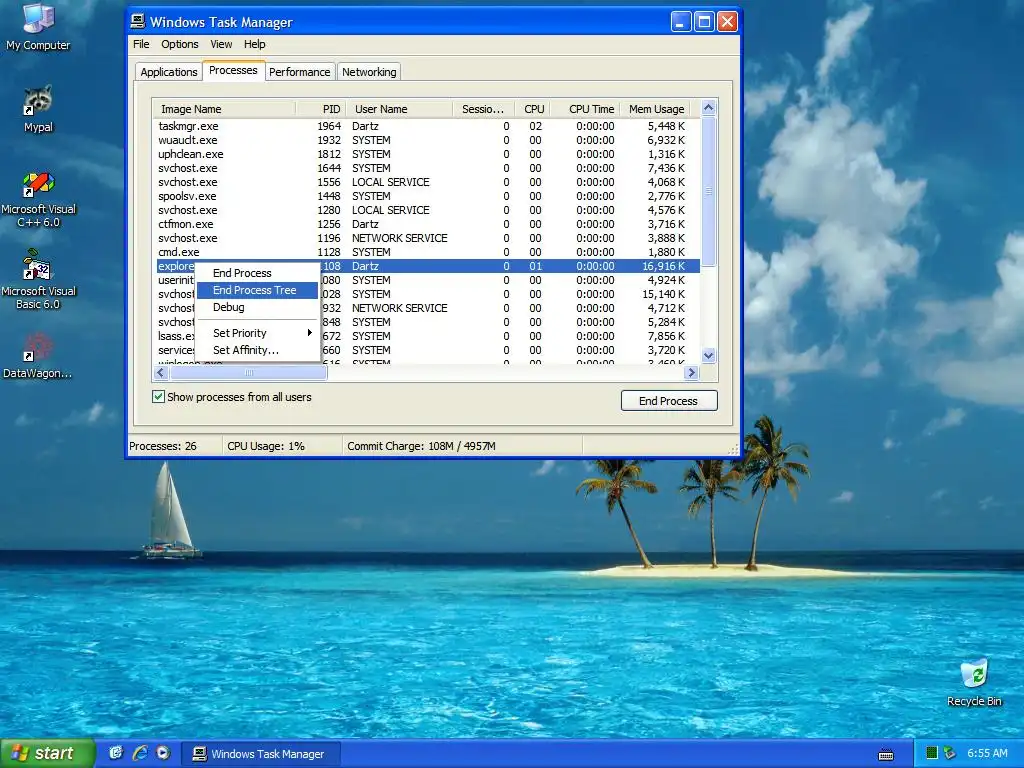Select svchost.exe row with PID 1644

(x=428, y=168)
